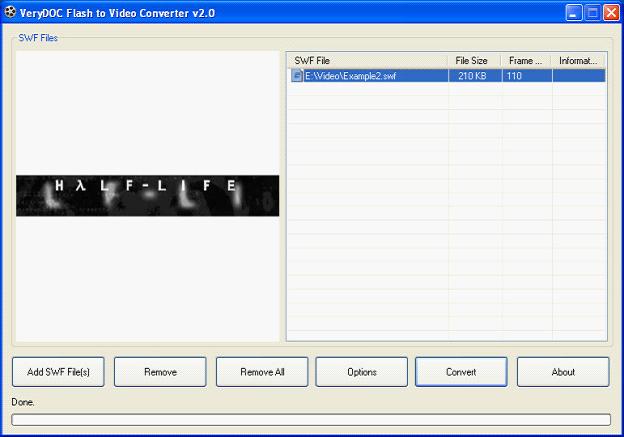The height and width of the screenshot is (437, 624).
Task: Sort by the File Size column header
Action: tap(474, 60)
